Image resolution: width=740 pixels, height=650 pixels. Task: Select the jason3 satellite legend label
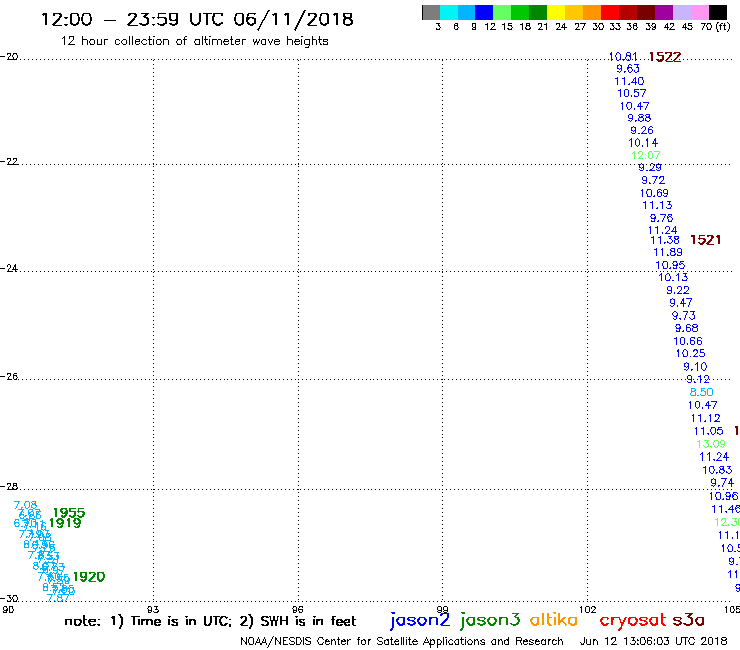[x=490, y=621]
